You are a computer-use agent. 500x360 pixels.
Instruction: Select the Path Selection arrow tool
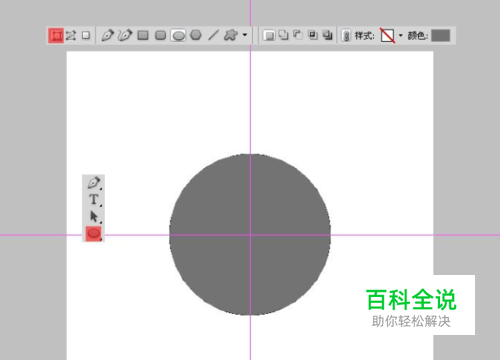[94, 217]
